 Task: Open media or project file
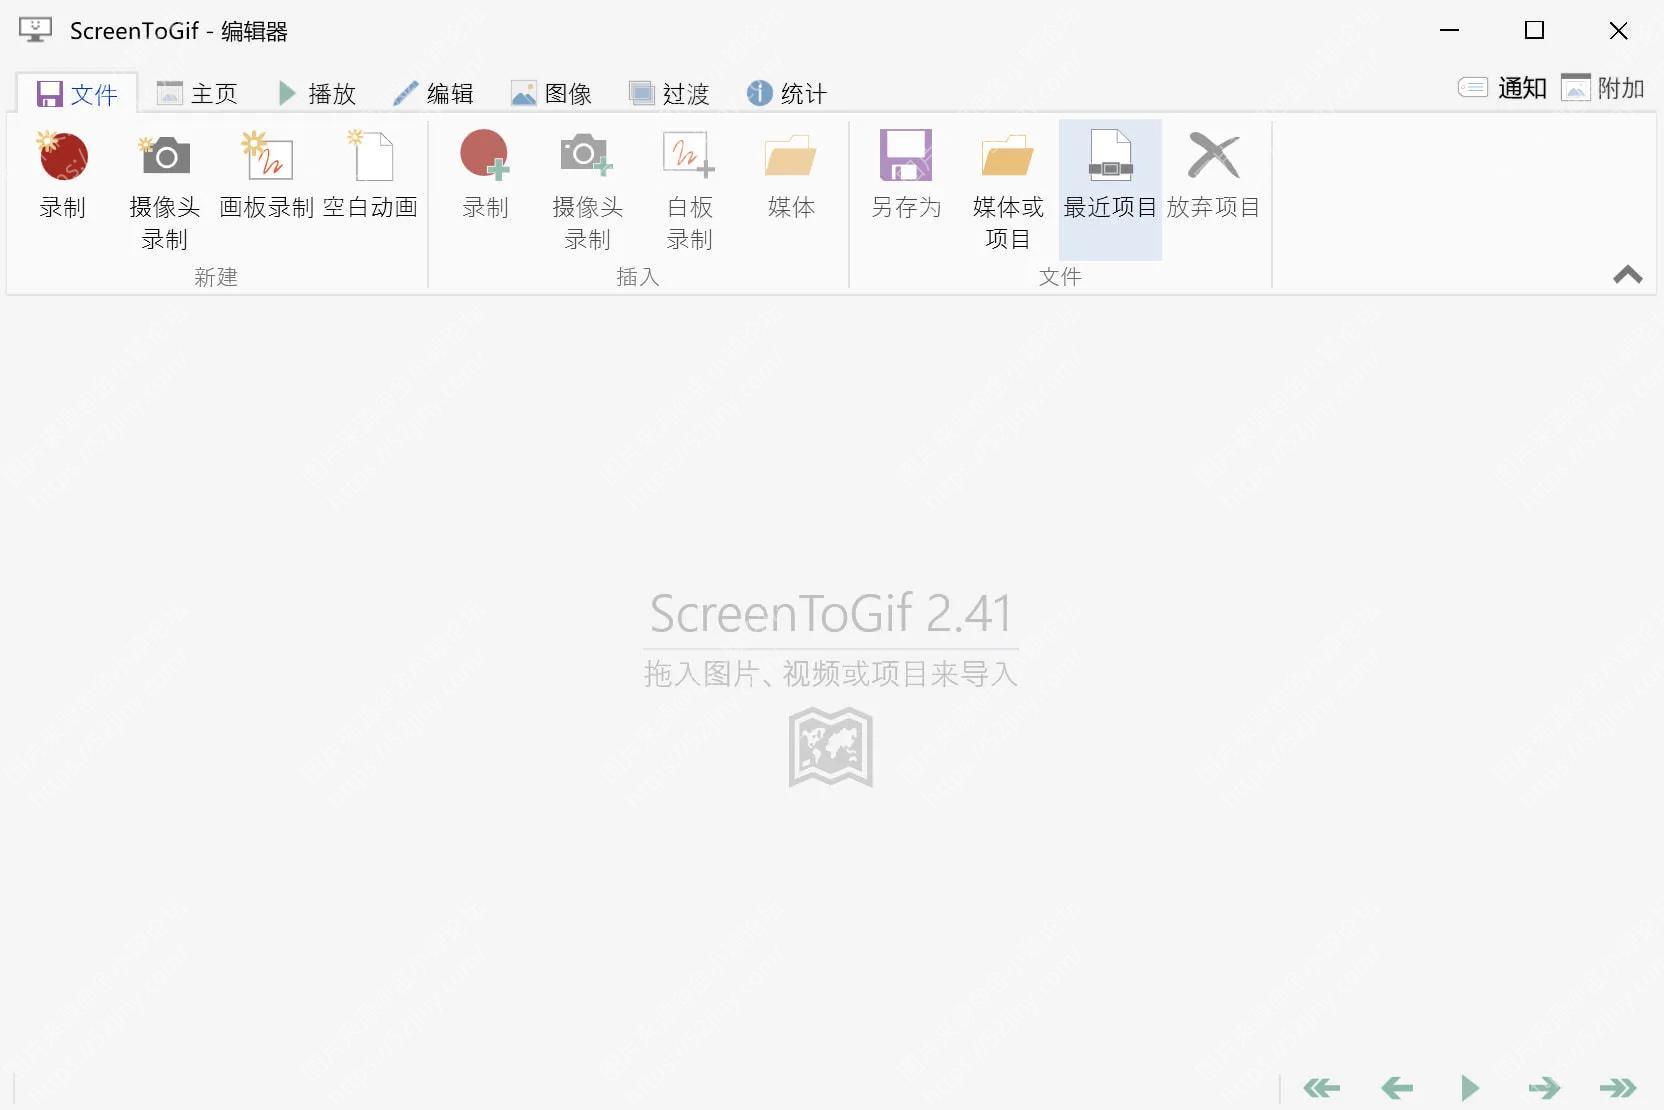click(1007, 190)
